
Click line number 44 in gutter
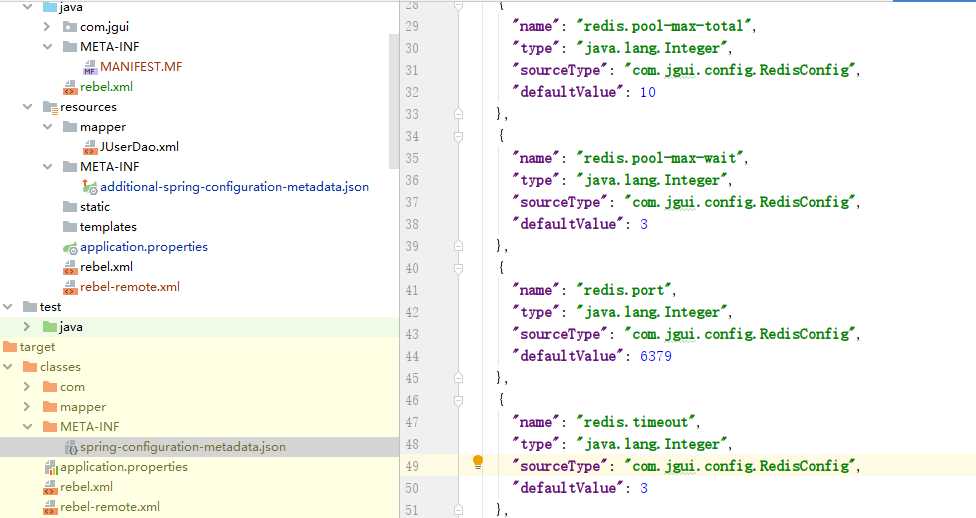pos(412,356)
